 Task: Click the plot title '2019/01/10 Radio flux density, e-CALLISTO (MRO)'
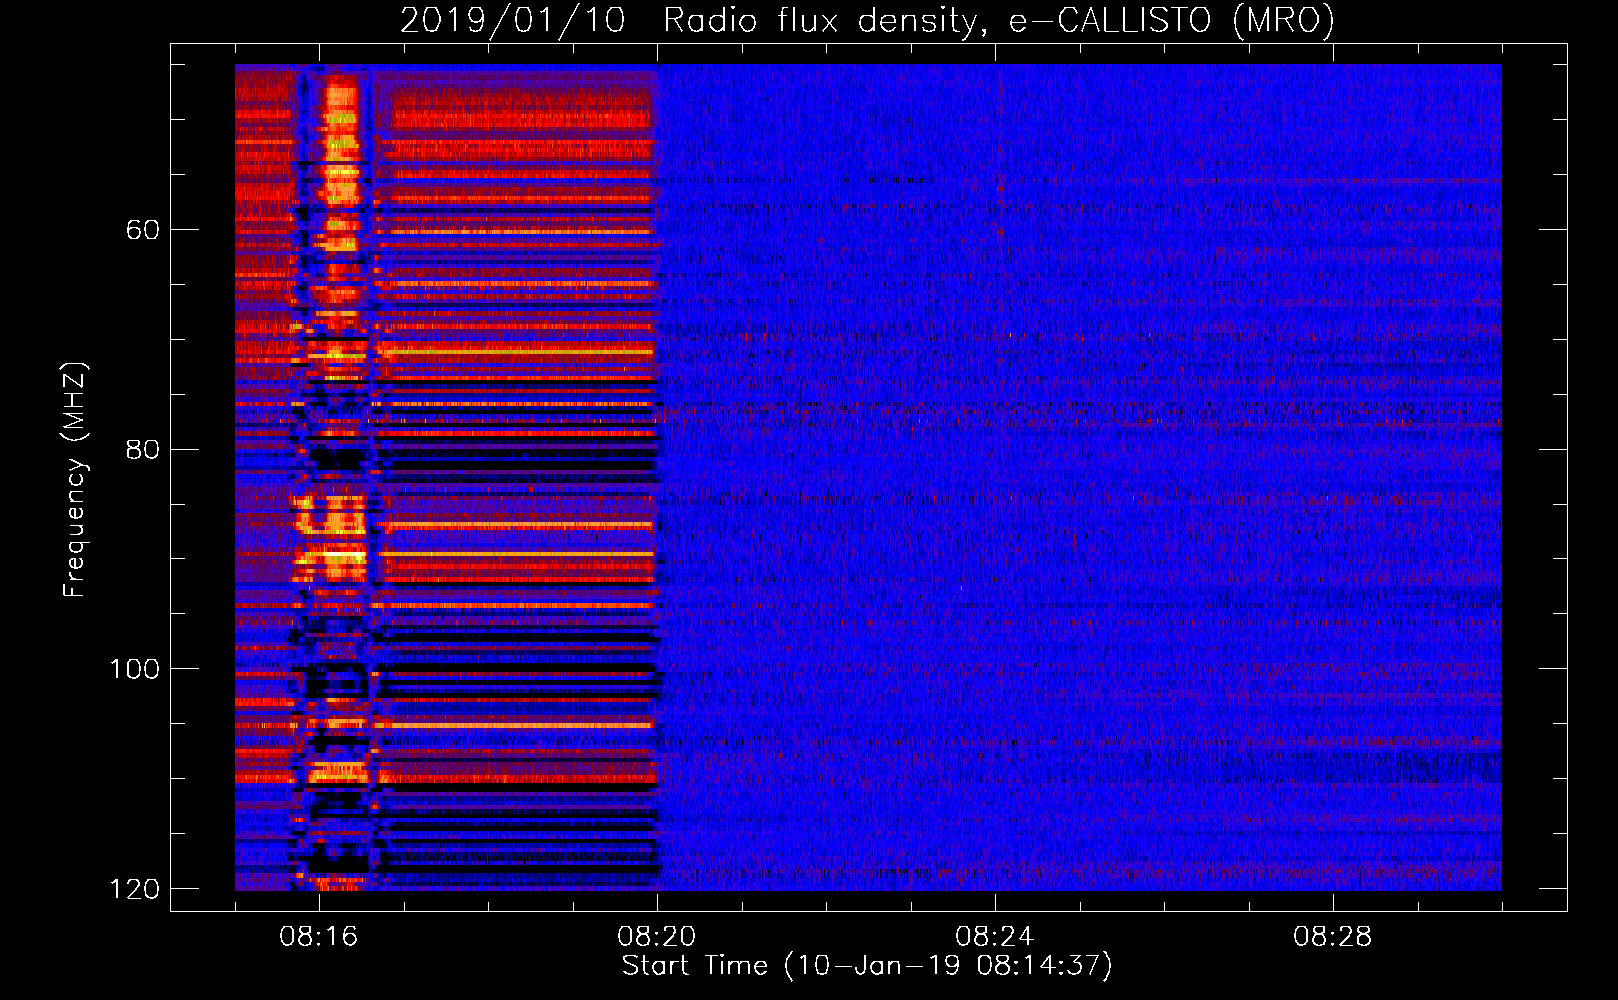pos(867,21)
